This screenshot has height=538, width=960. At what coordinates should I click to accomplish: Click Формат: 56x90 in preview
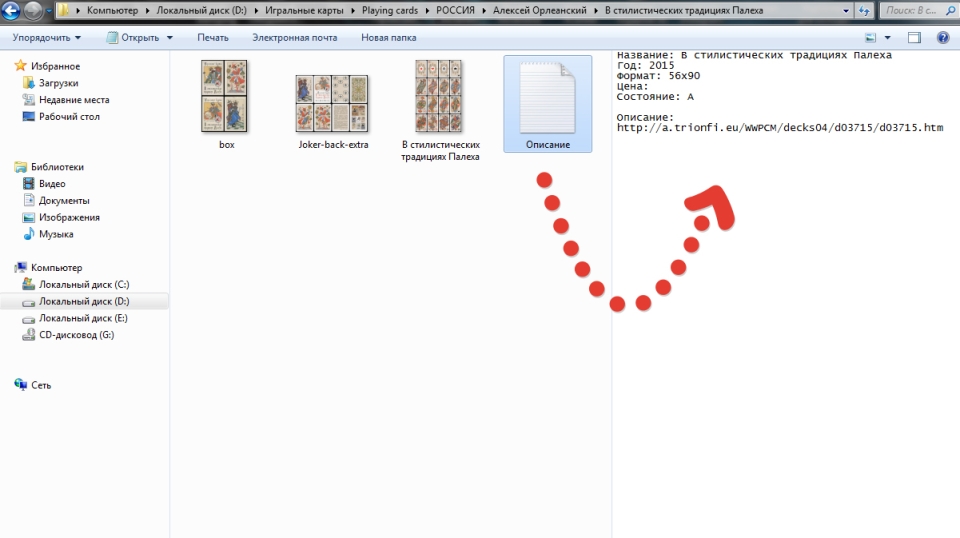coord(658,76)
